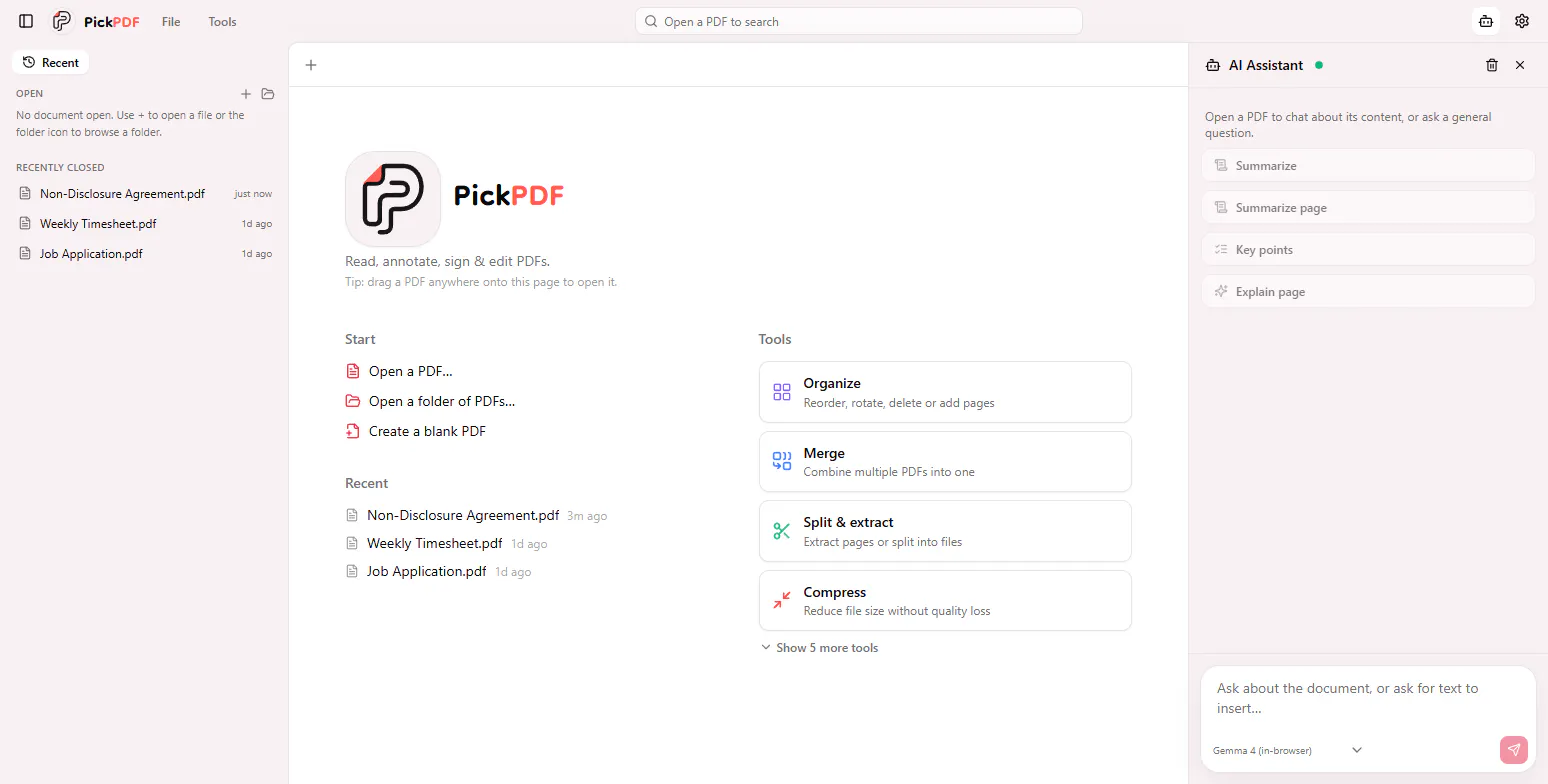Screen dimensions: 1548x784
Task: Open the Gemma 4 model dropdown
Action: click(1288, 750)
